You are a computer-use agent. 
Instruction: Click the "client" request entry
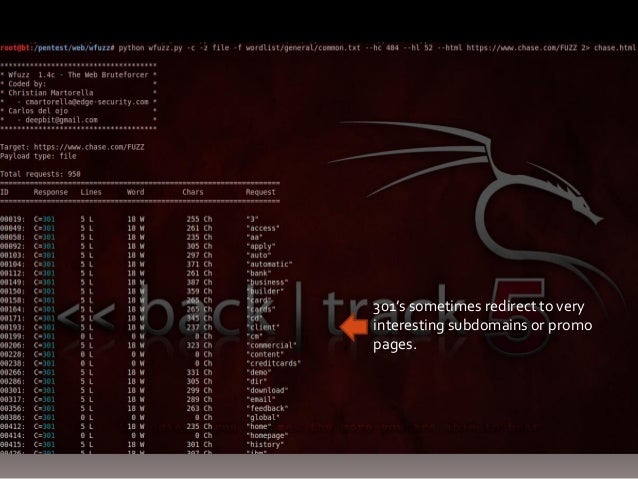[263, 327]
